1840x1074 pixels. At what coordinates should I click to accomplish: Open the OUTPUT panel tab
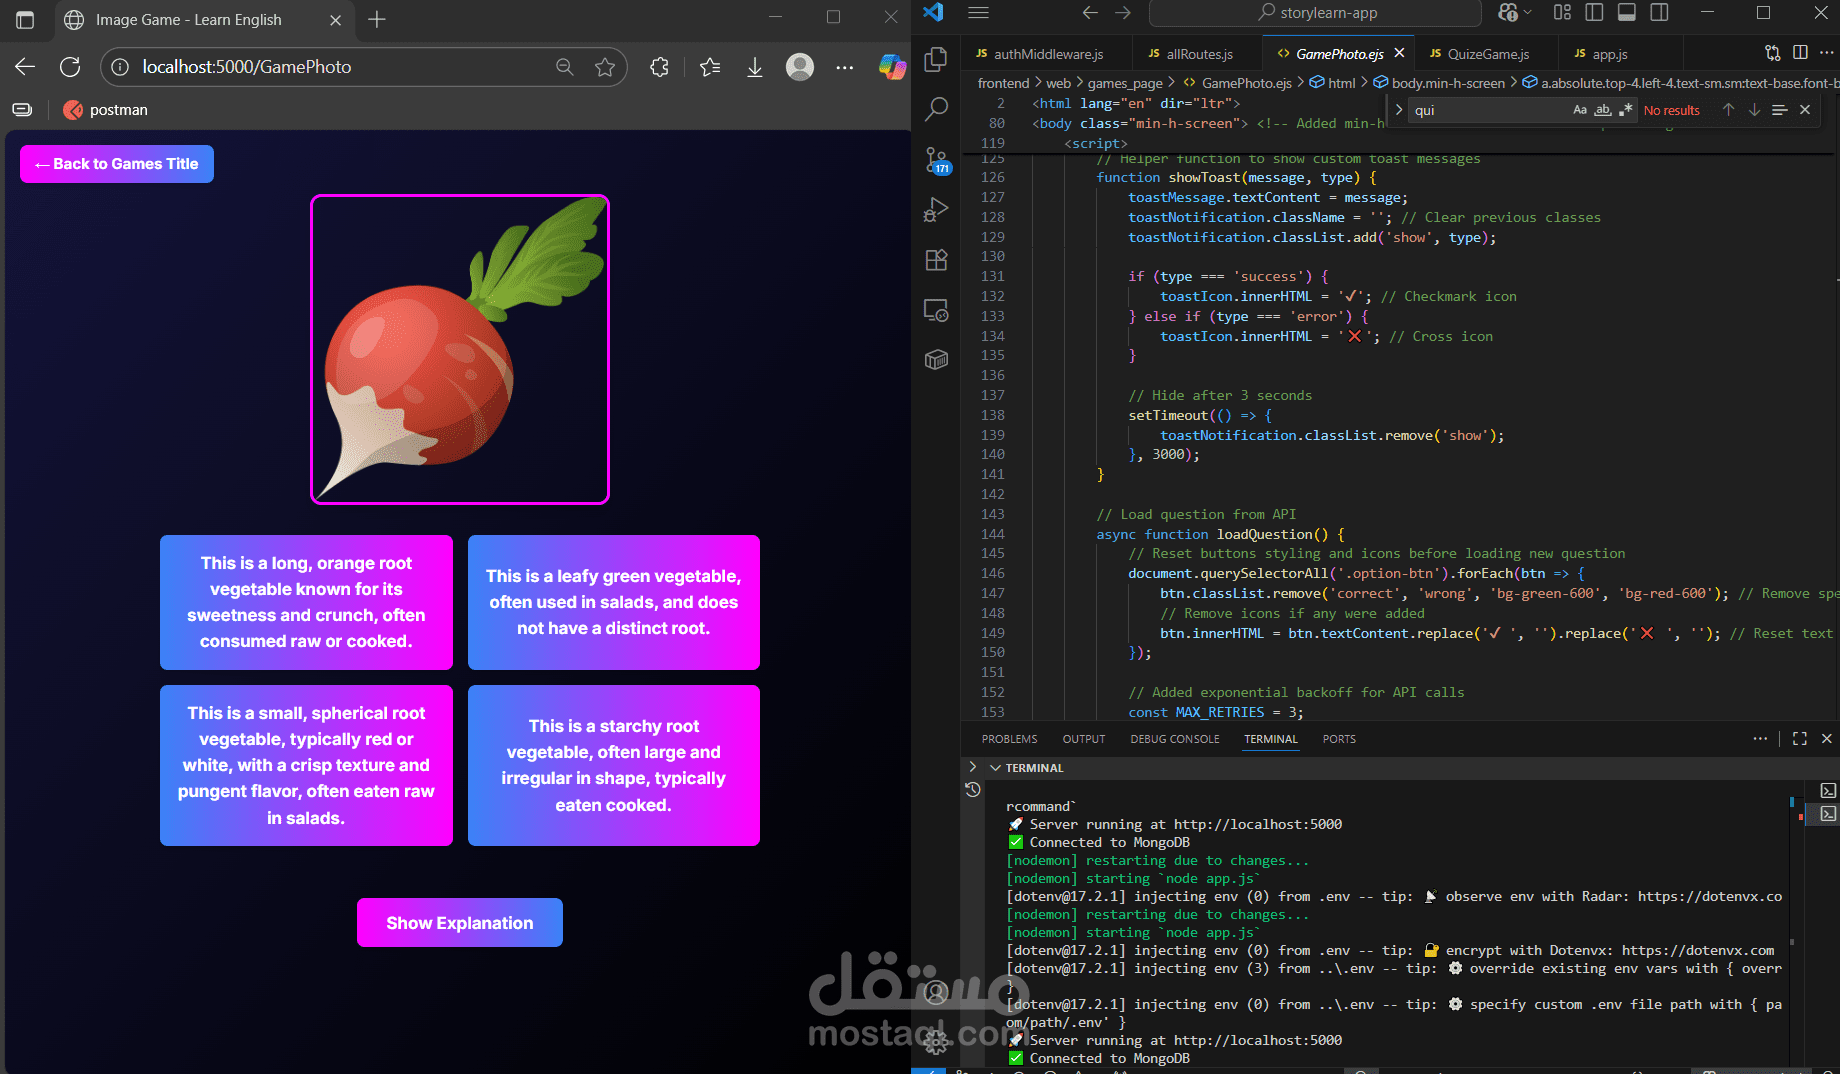coord(1084,739)
